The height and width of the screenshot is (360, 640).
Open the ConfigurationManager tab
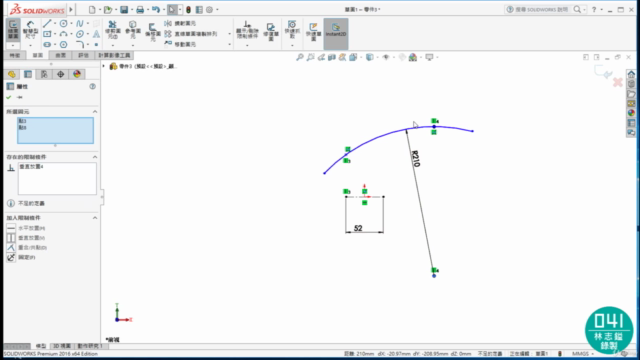pyautogui.click(x=44, y=74)
